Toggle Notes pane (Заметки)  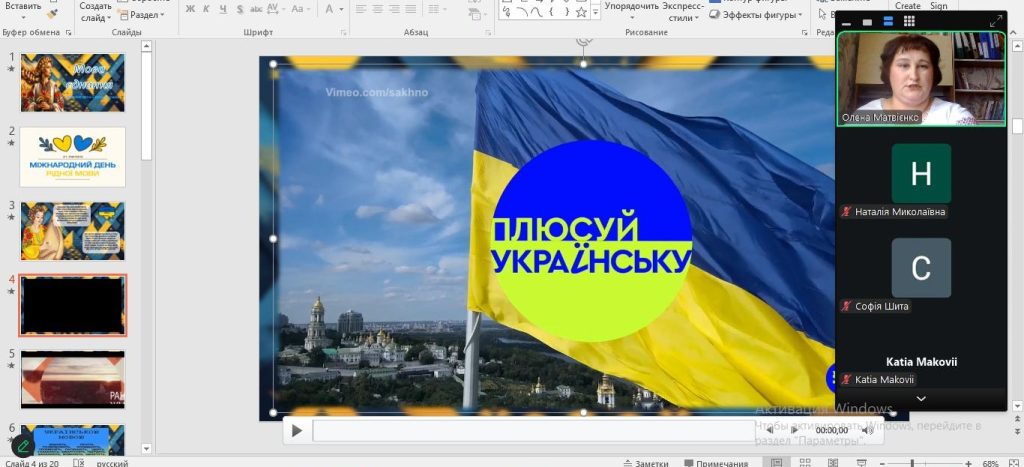point(646,463)
